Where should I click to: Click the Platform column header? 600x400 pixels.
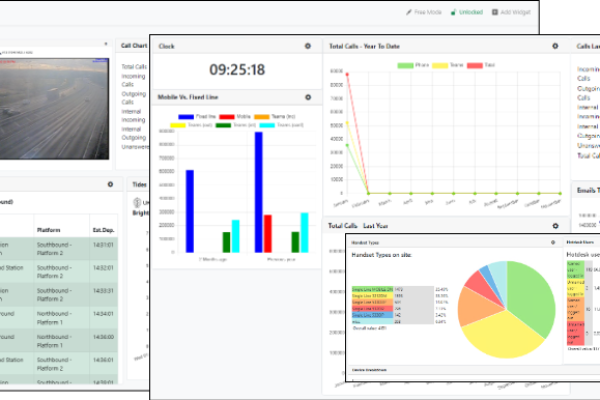49,230
